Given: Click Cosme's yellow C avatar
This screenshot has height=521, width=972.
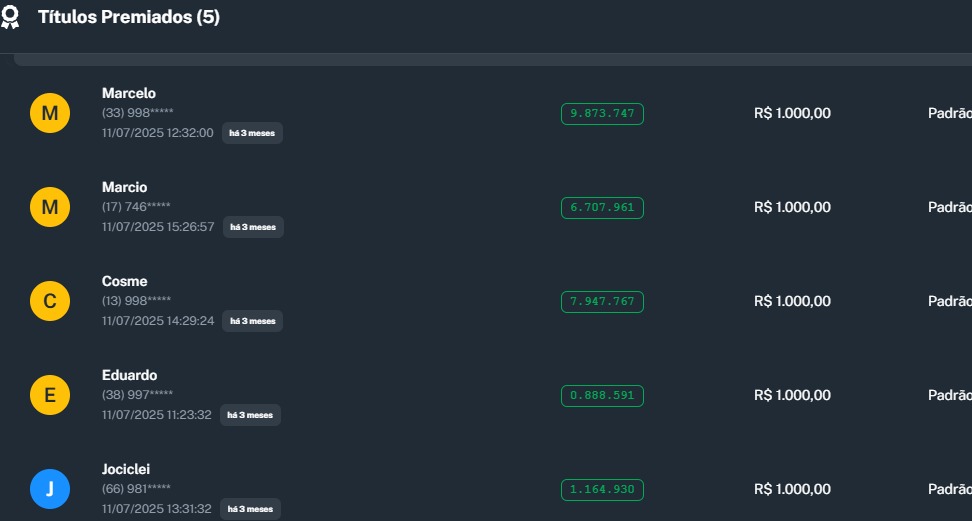Looking at the screenshot, I should point(50,301).
